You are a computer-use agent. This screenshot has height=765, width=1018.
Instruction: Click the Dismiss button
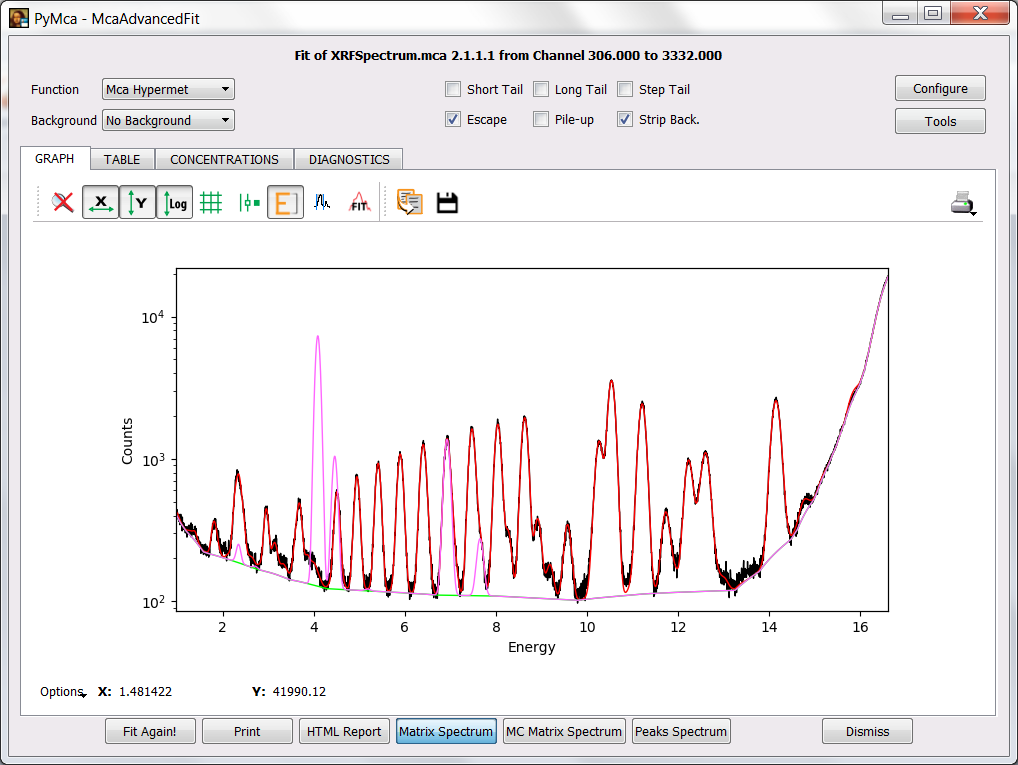(867, 732)
